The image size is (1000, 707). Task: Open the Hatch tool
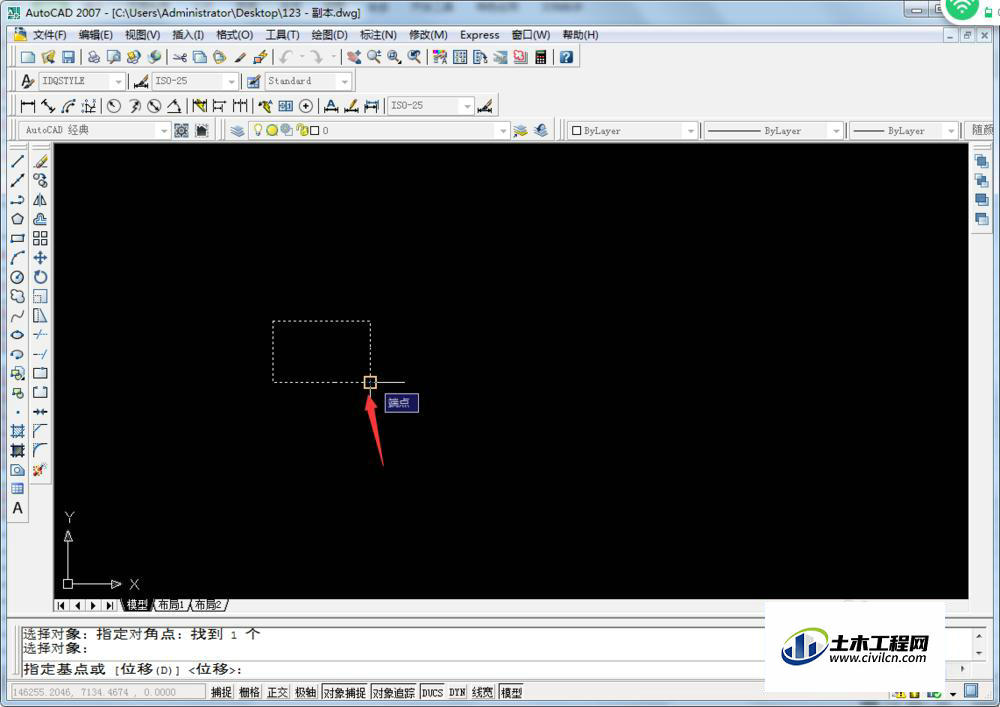click(17, 431)
